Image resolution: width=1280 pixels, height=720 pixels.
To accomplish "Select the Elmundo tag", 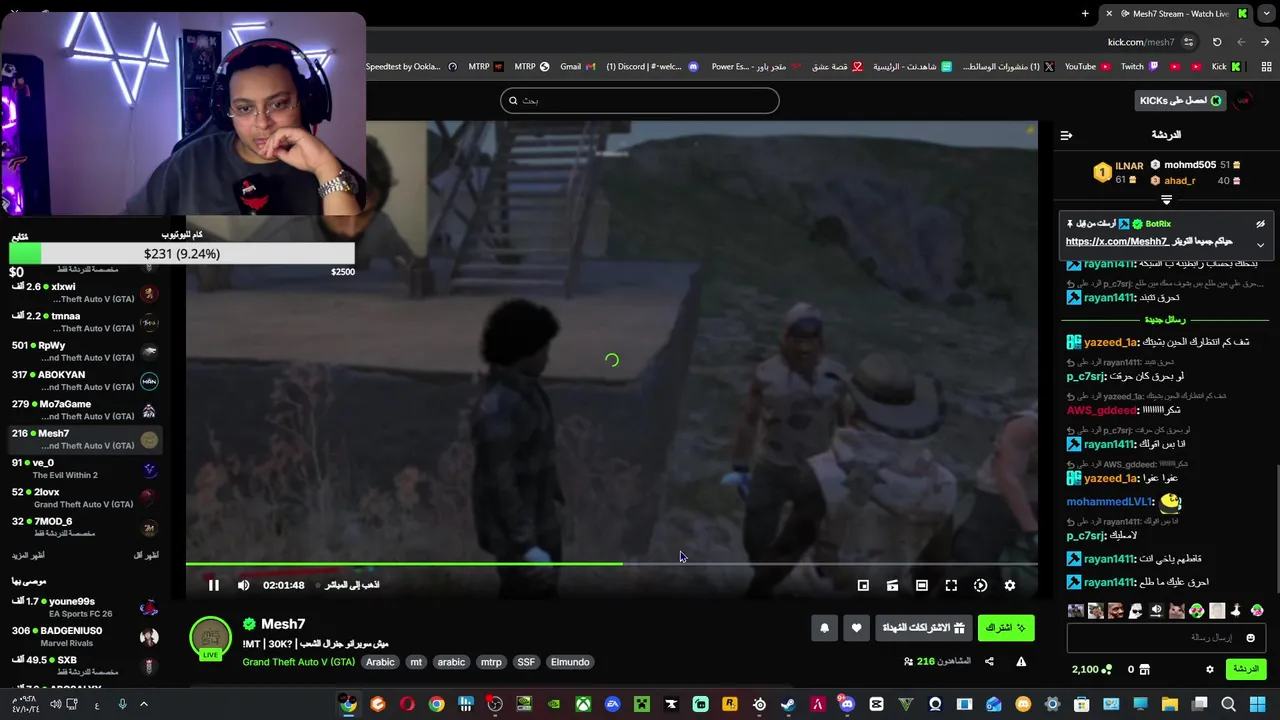I will tap(570, 662).
